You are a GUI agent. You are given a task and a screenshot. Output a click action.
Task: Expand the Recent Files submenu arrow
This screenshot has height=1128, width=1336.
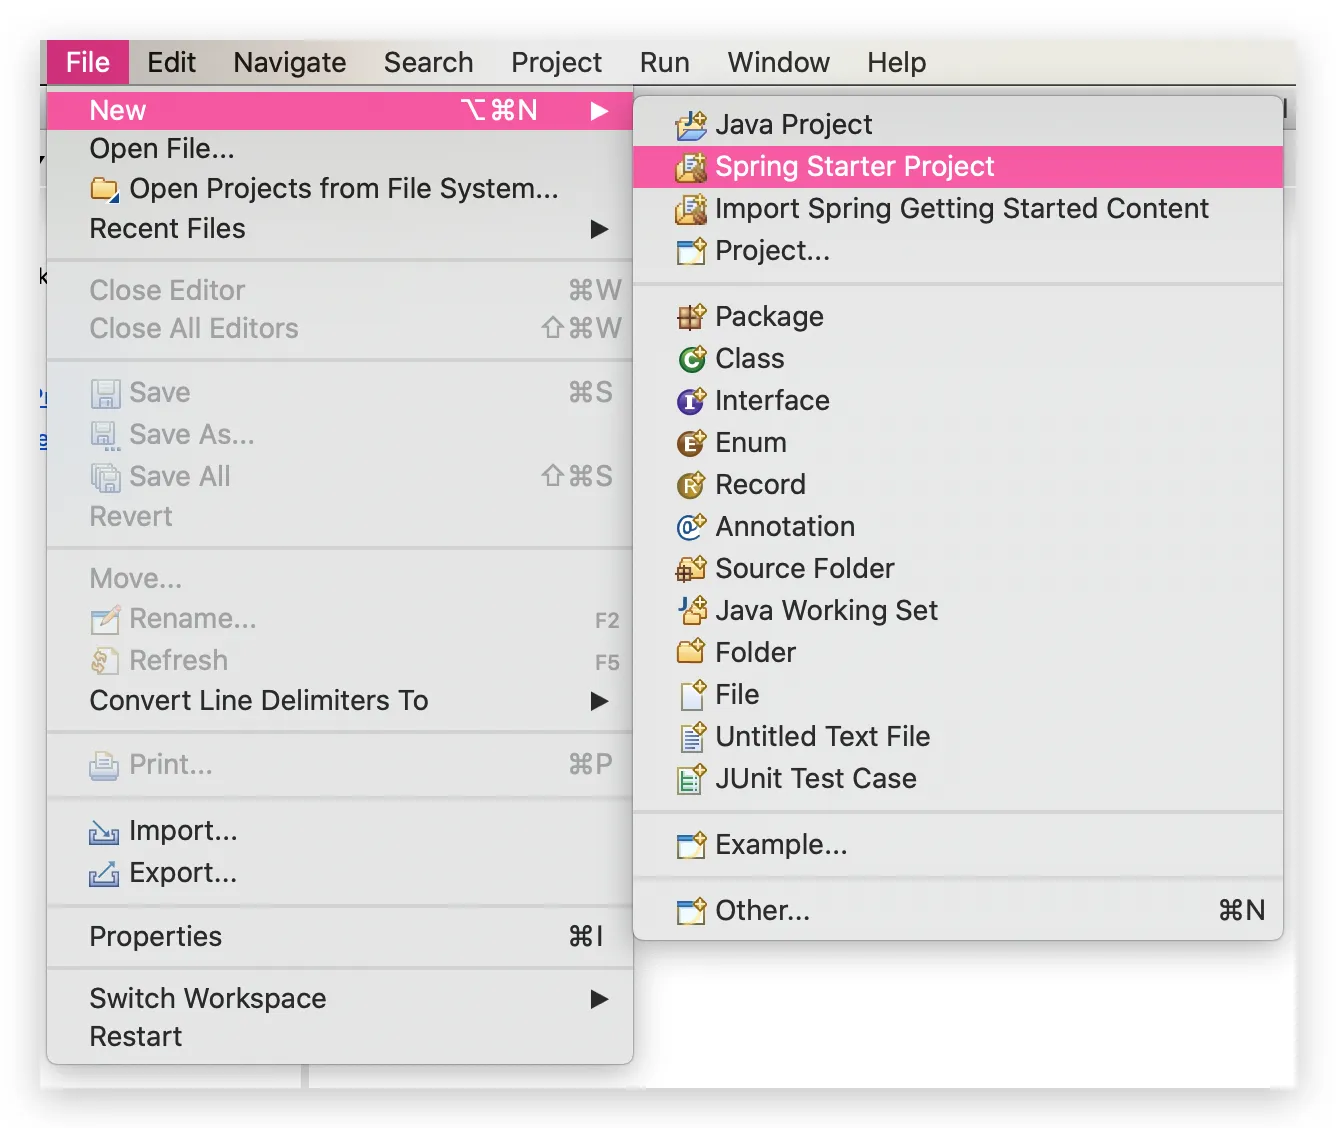click(x=599, y=229)
